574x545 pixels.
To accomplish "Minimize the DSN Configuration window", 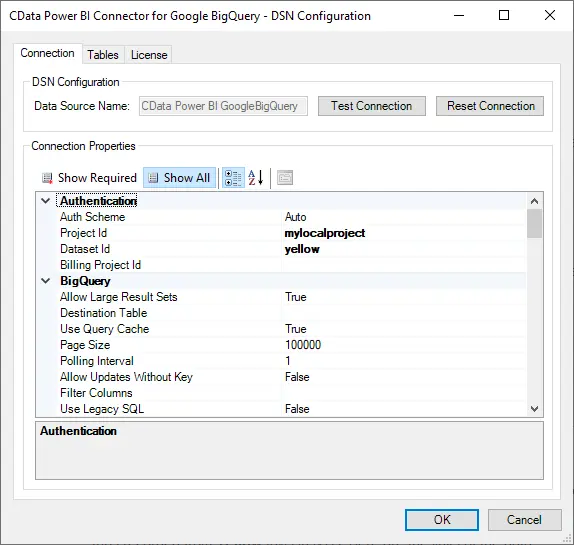I will tap(459, 15).
